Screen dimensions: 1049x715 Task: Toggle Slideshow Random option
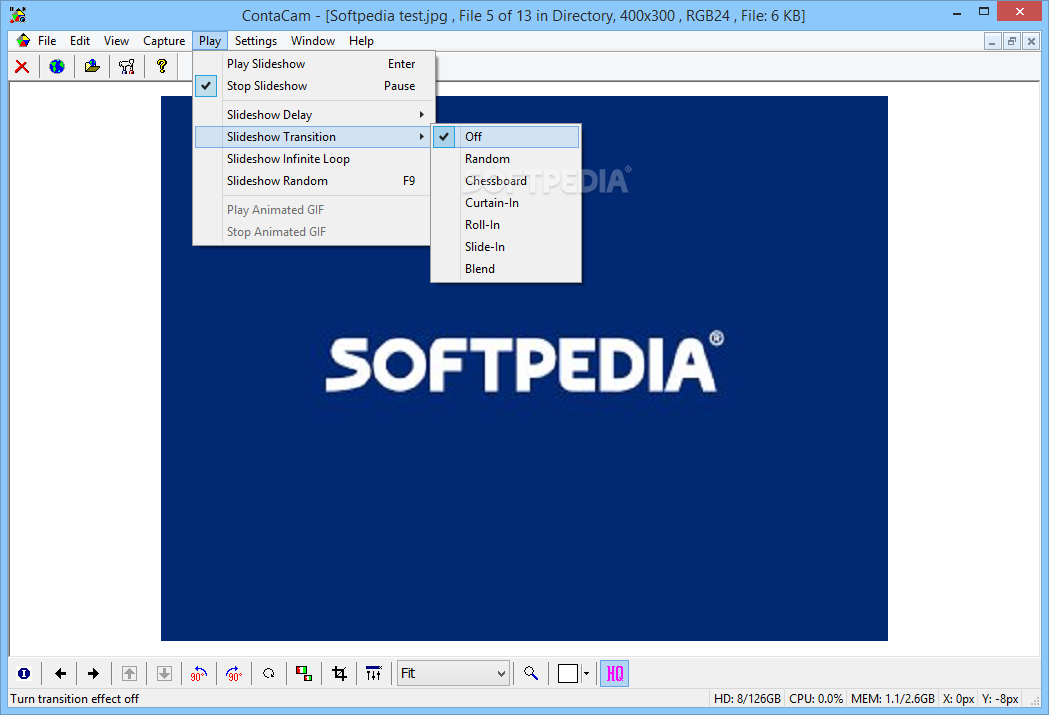pos(314,181)
